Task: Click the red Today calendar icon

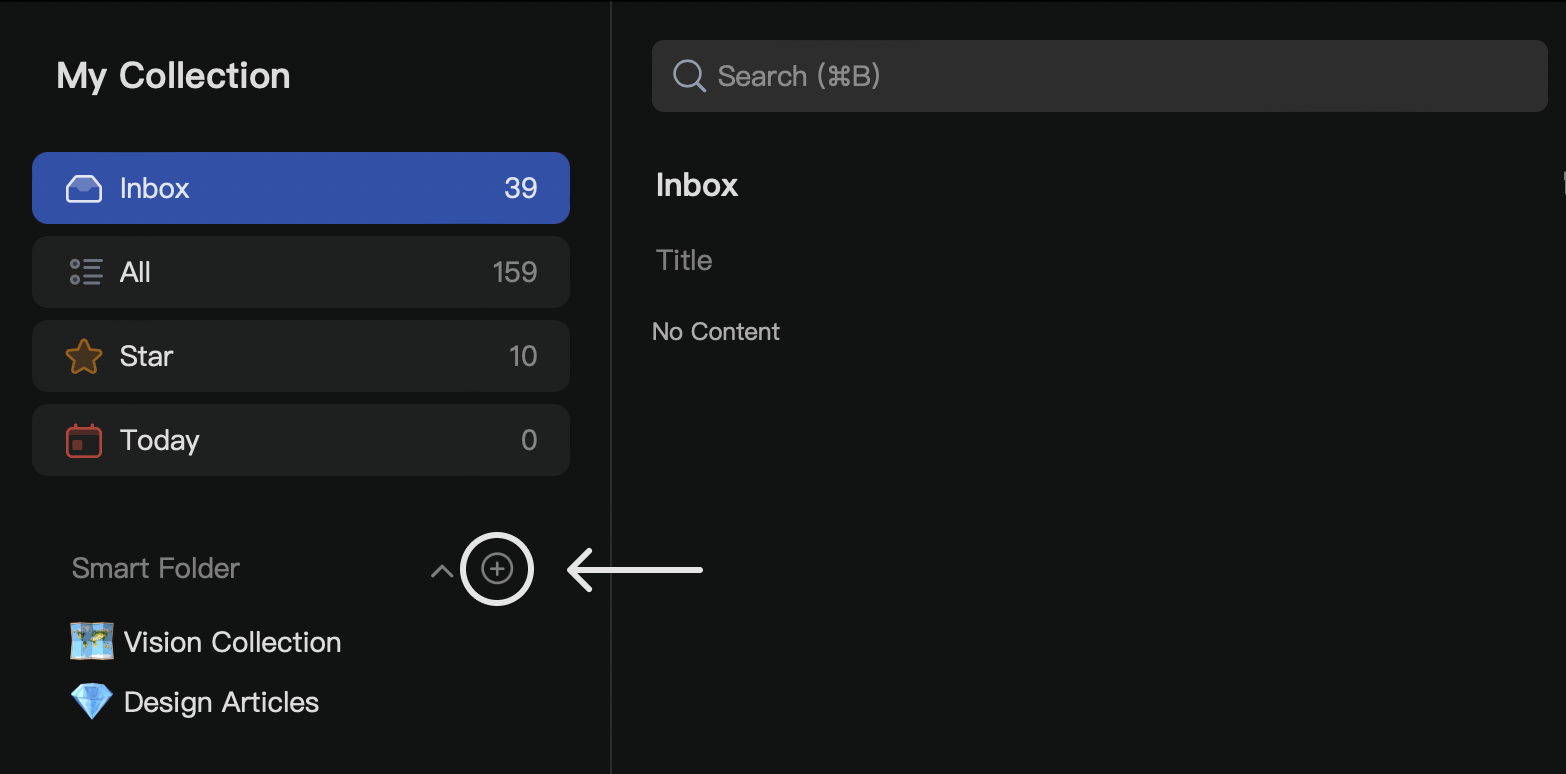Action: [83, 440]
